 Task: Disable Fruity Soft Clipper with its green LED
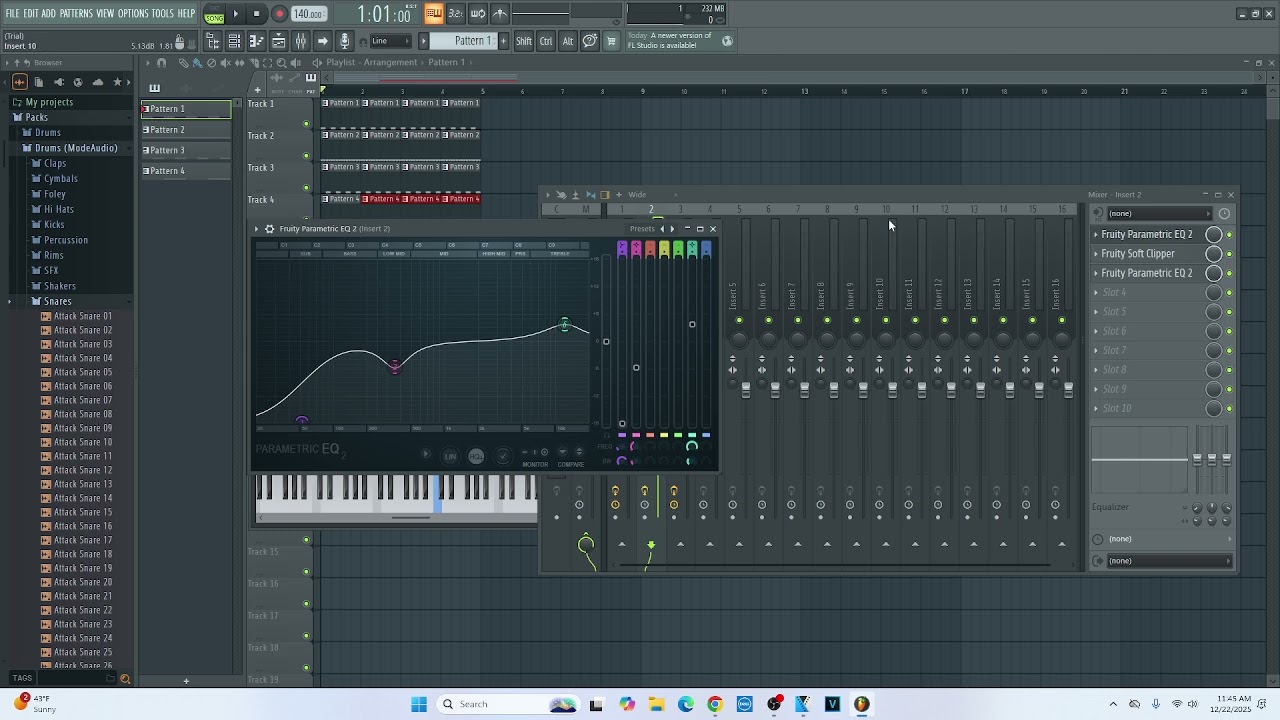tap(1229, 254)
